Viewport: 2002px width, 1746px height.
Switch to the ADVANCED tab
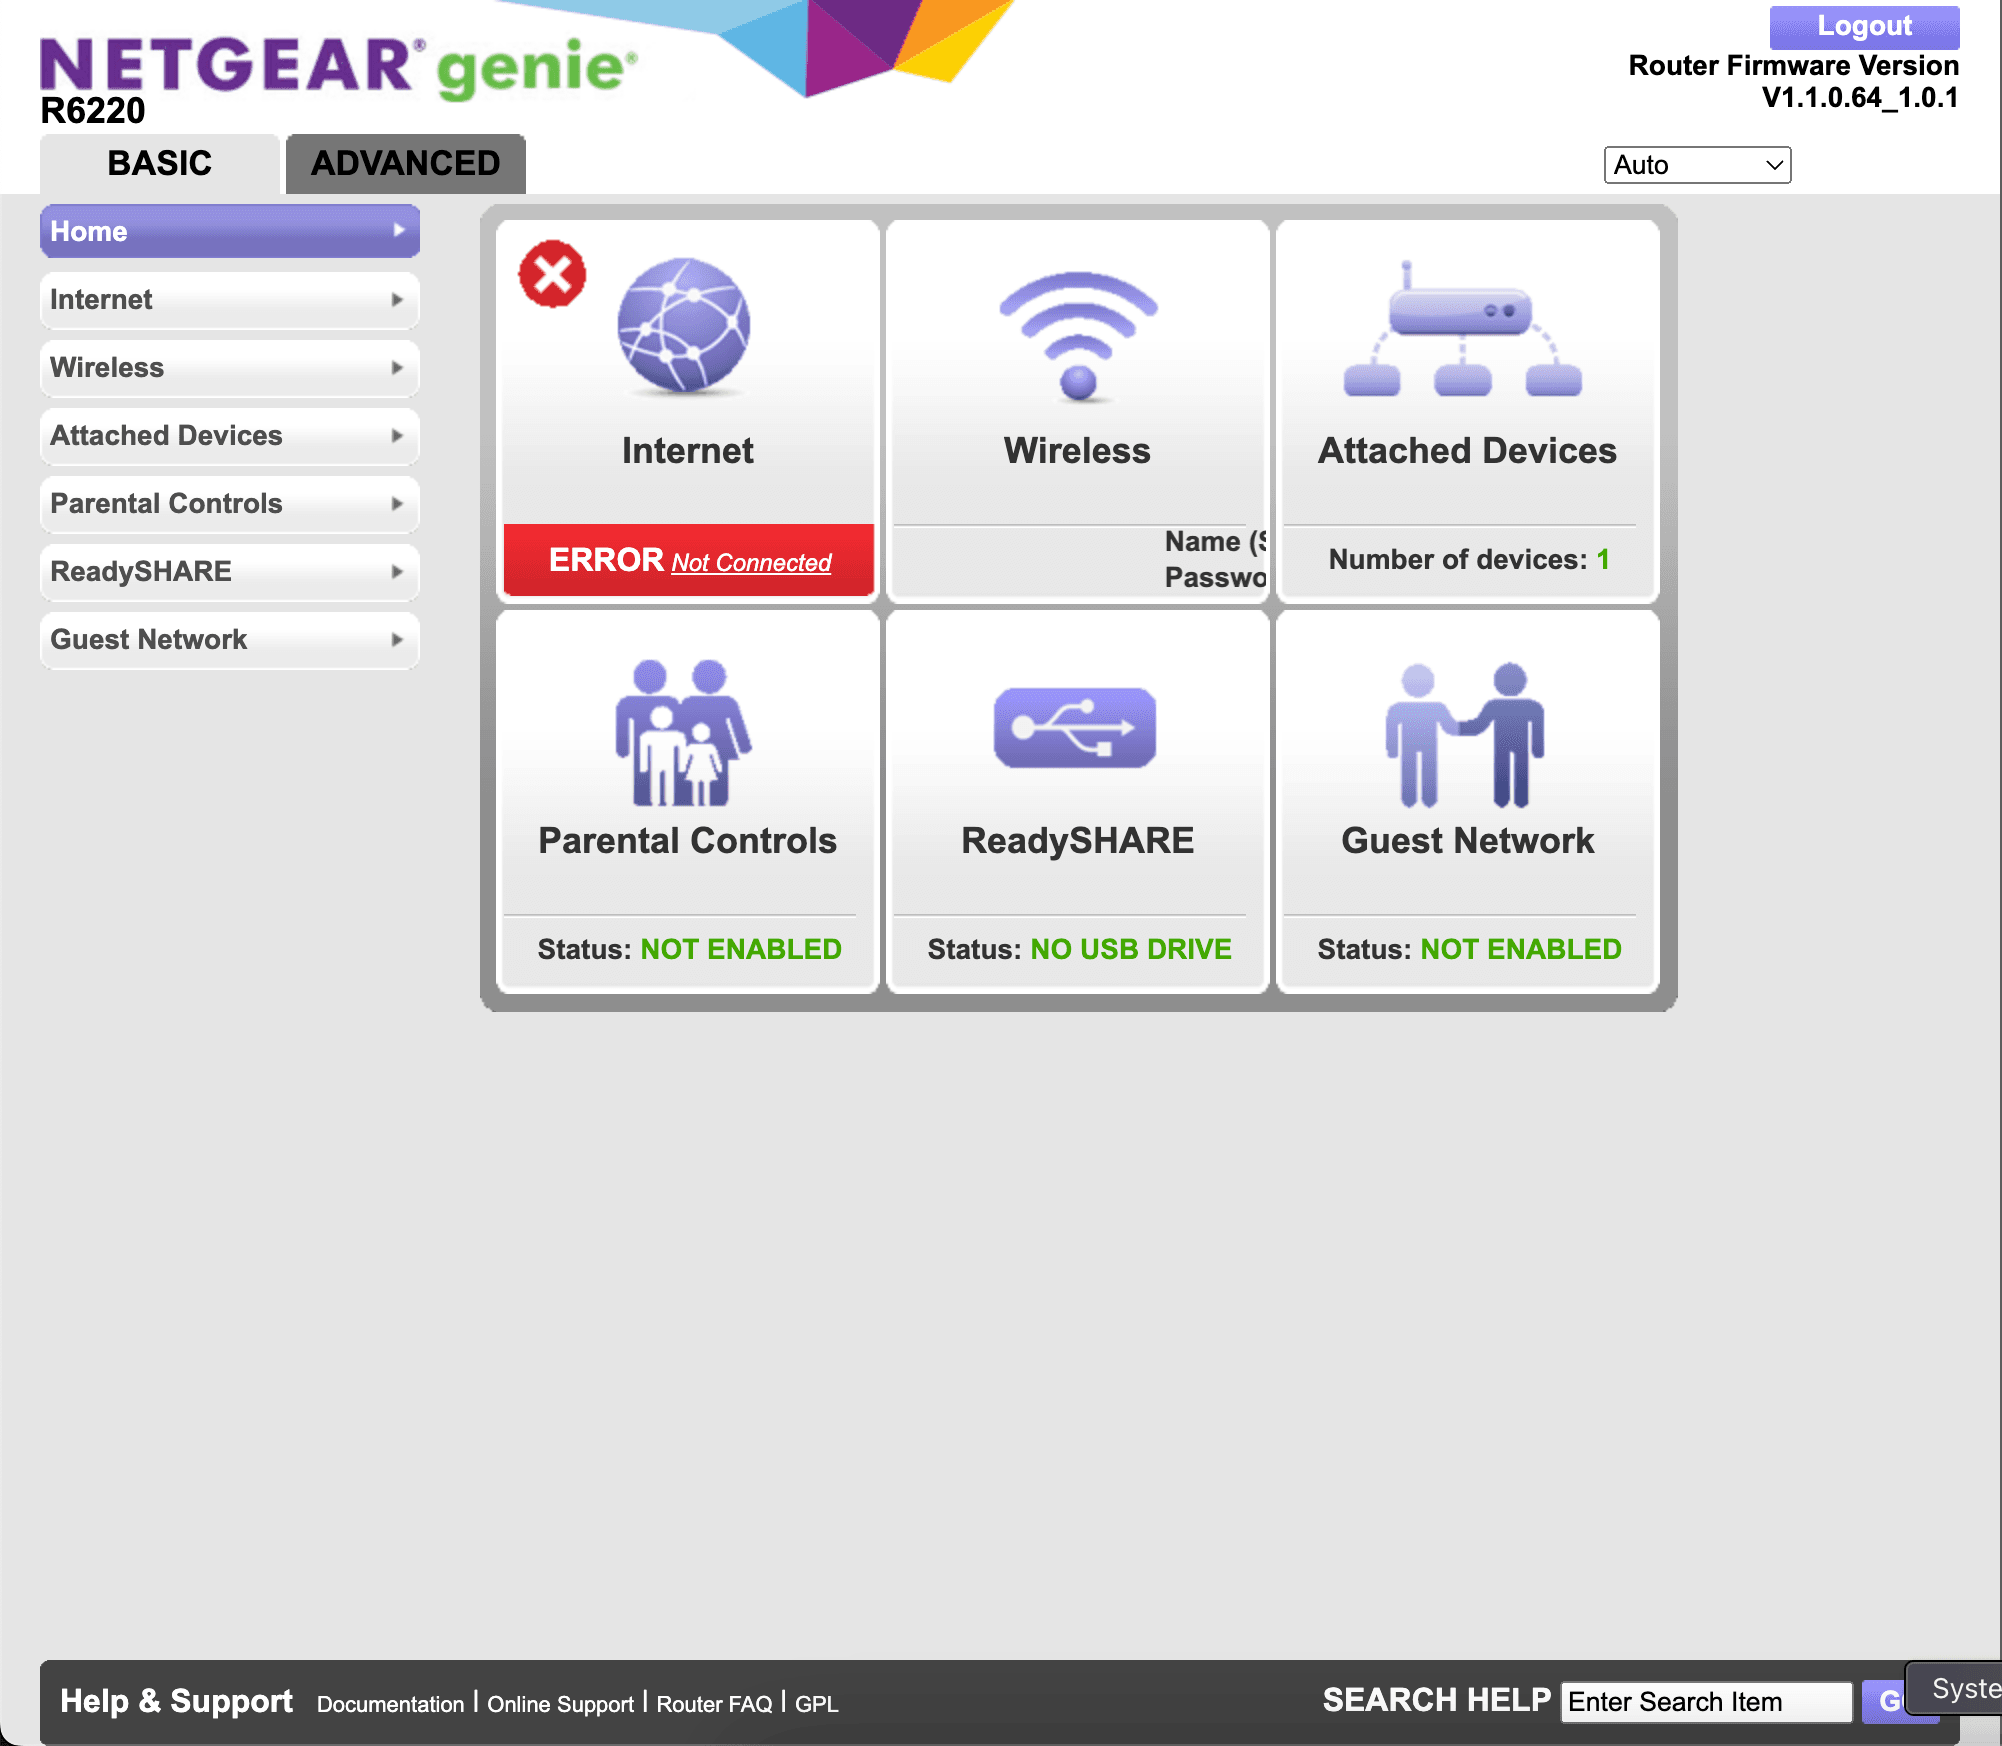(405, 163)
